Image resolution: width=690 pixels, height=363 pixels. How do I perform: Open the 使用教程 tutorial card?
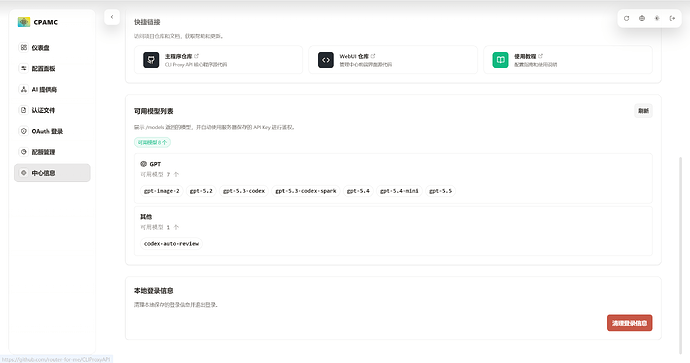point(568,60)
